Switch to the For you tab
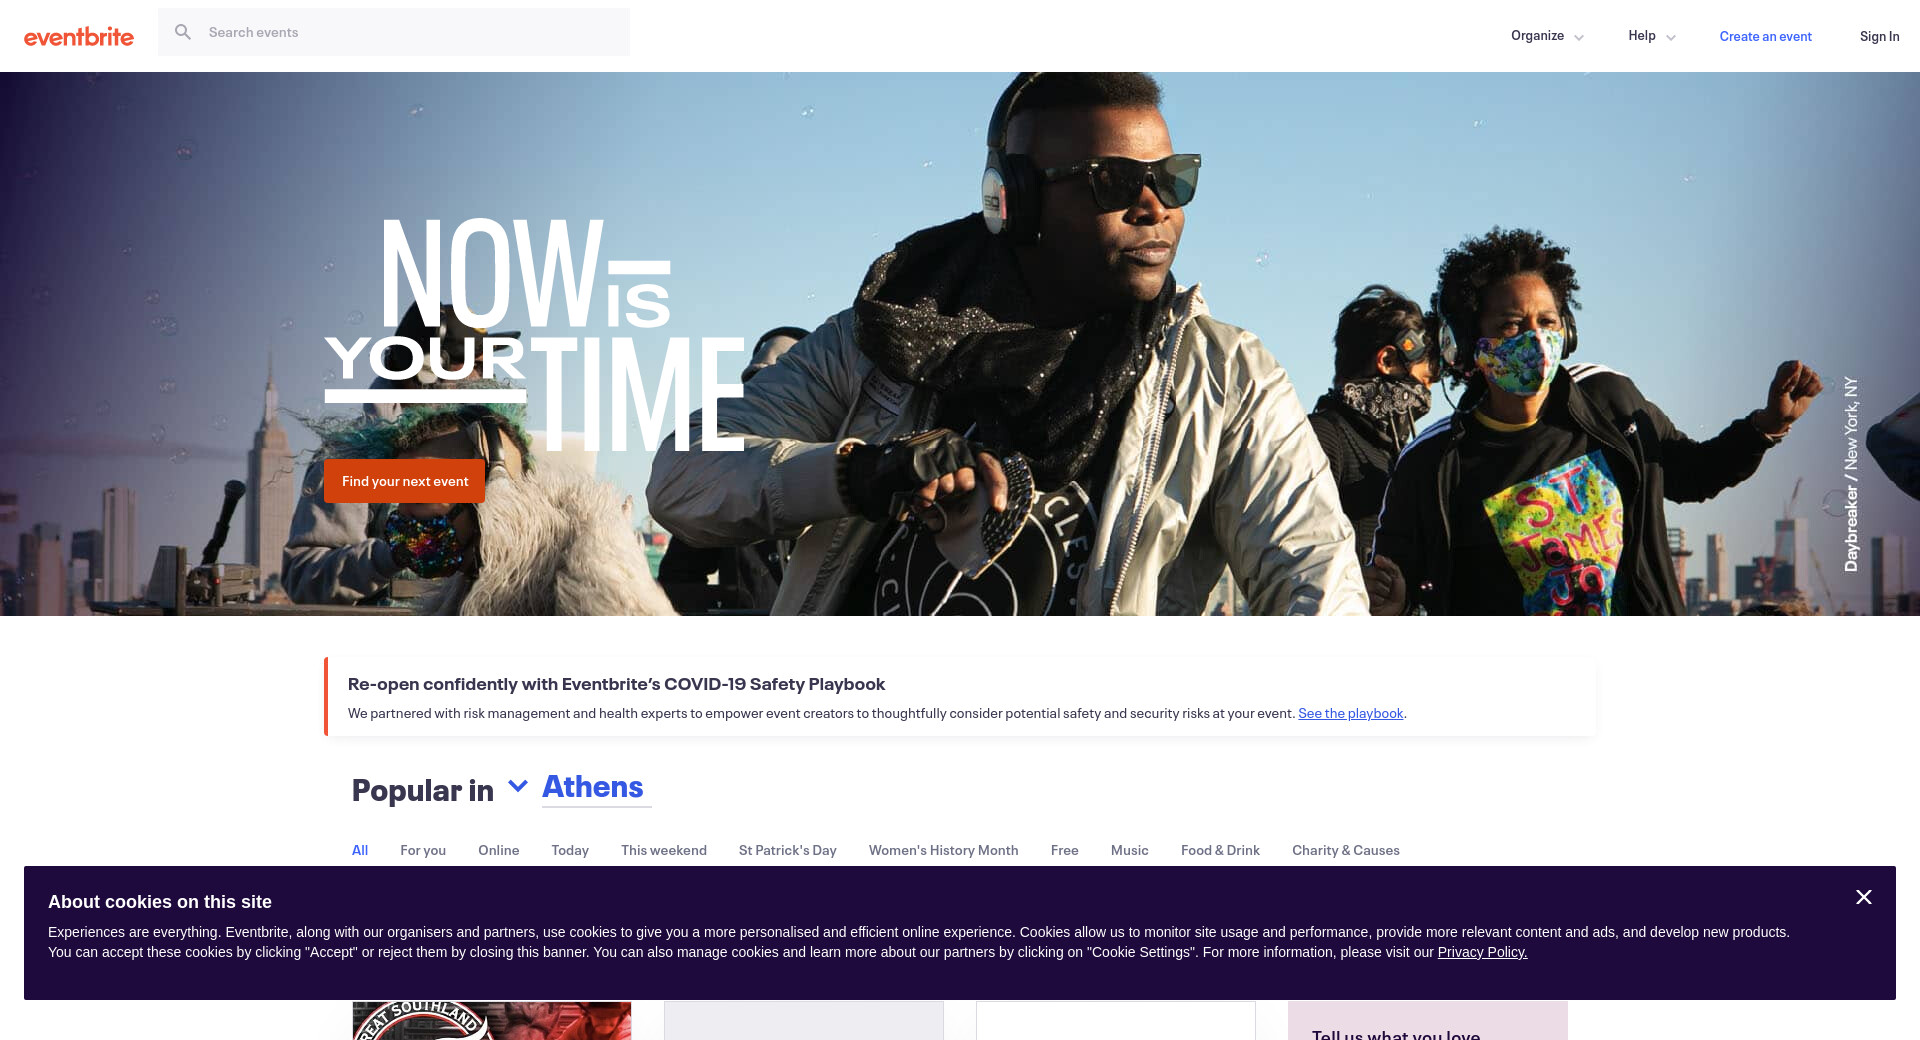Screen dimensions: 1920x1040 coord(423,850)
